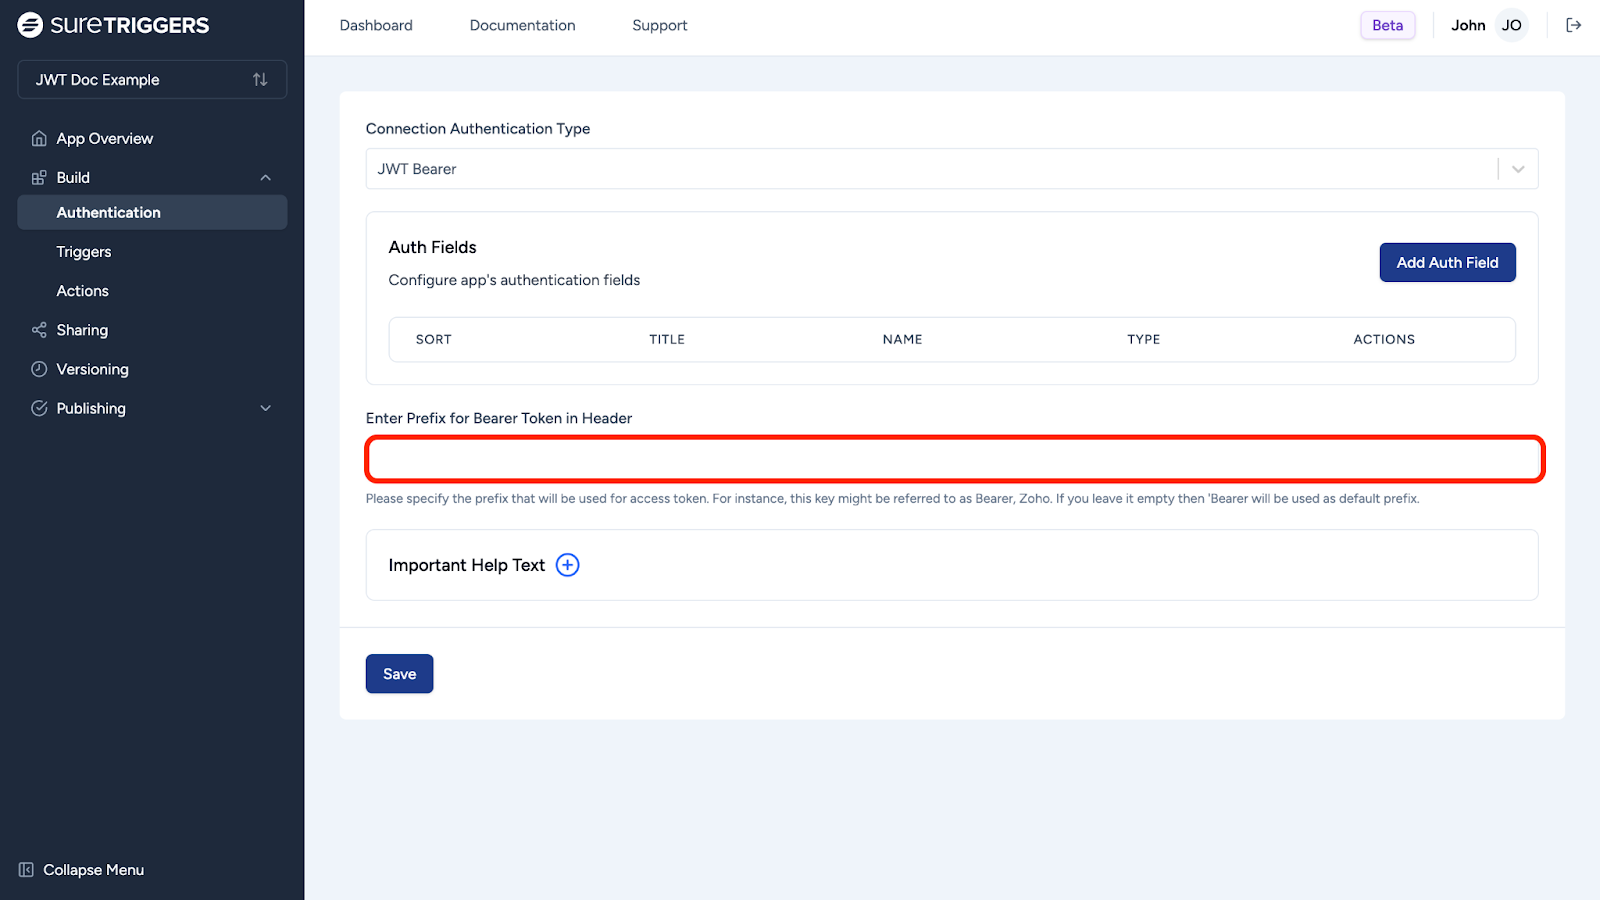Image resolution: width=1600 pixels, height=900 pixels.
Task: Click the logout icon in top bar
Action: [x=1573, y=25]
